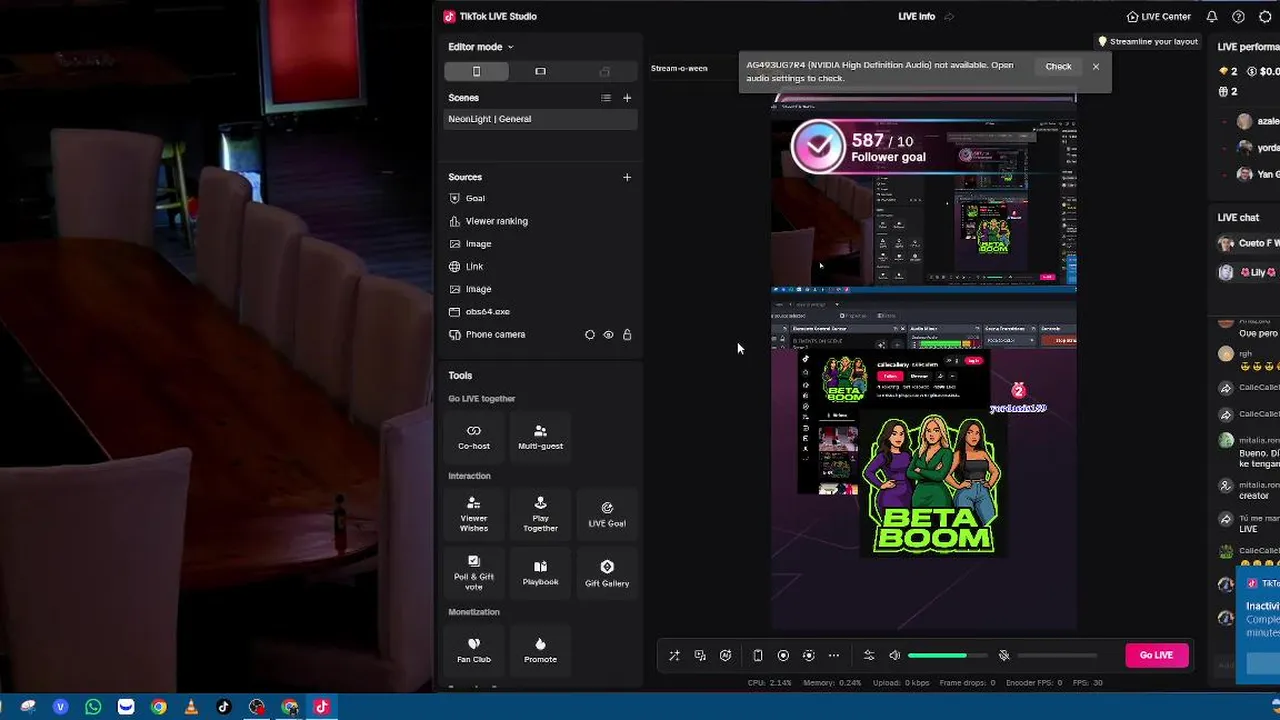
Task: Adjust the microphone volume slider
Action: 1056,656
